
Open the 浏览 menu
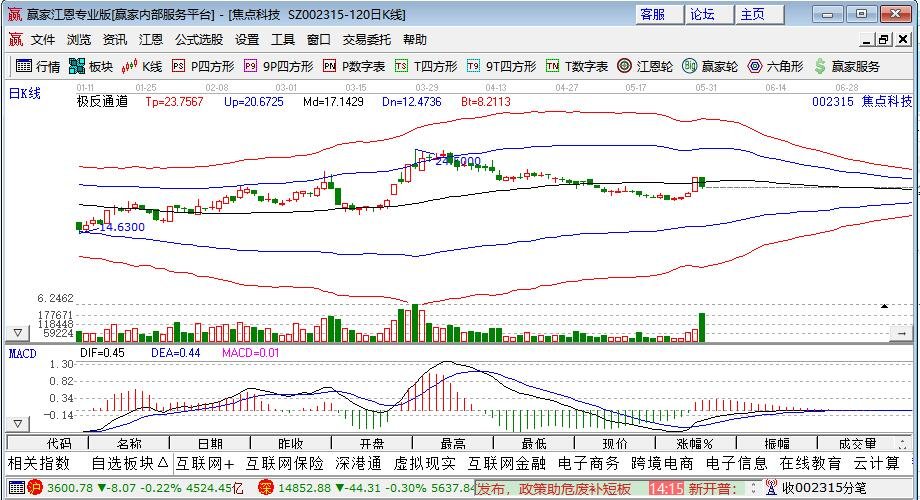[x=79, y=40]
